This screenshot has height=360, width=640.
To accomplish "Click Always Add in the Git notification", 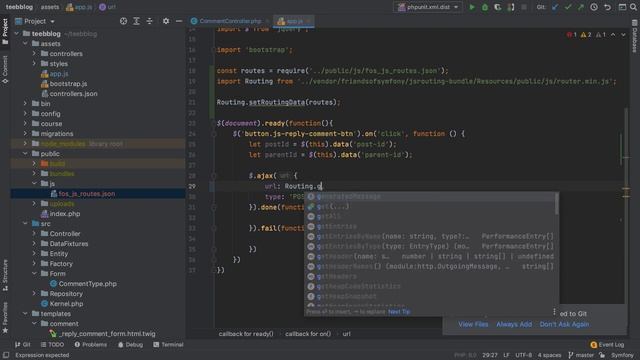I will pyautogui.click(x=514, y=324).
